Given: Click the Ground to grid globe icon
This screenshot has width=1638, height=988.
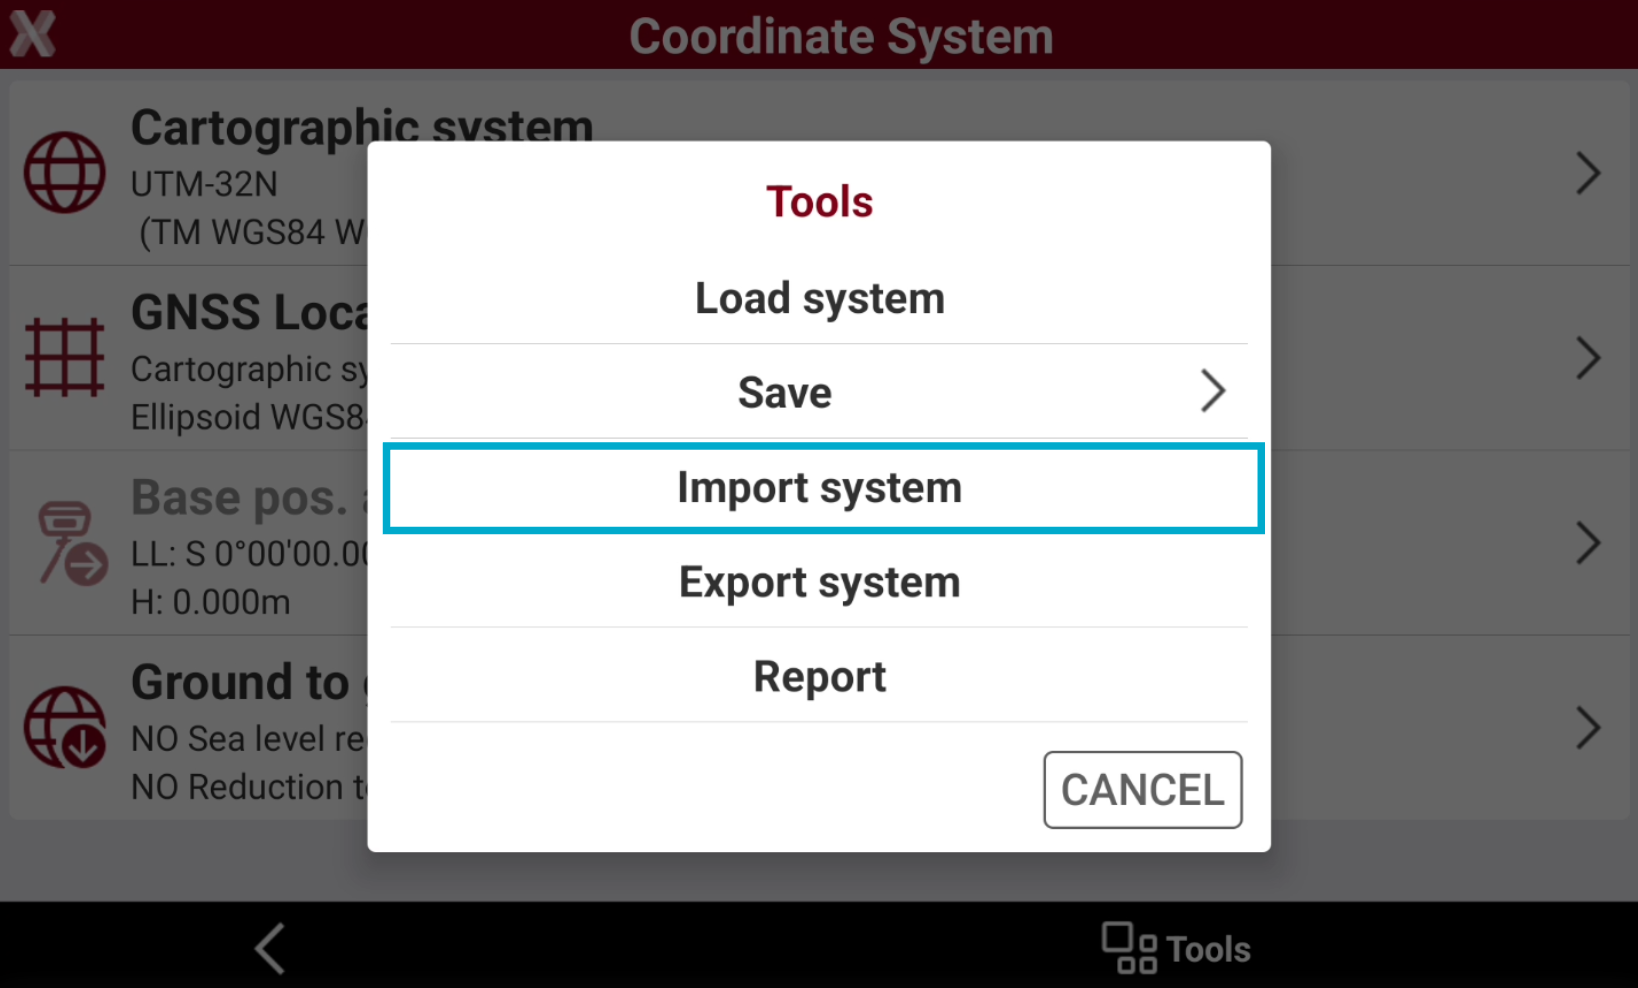Looking at the screenshot, I should coord(65,727).
